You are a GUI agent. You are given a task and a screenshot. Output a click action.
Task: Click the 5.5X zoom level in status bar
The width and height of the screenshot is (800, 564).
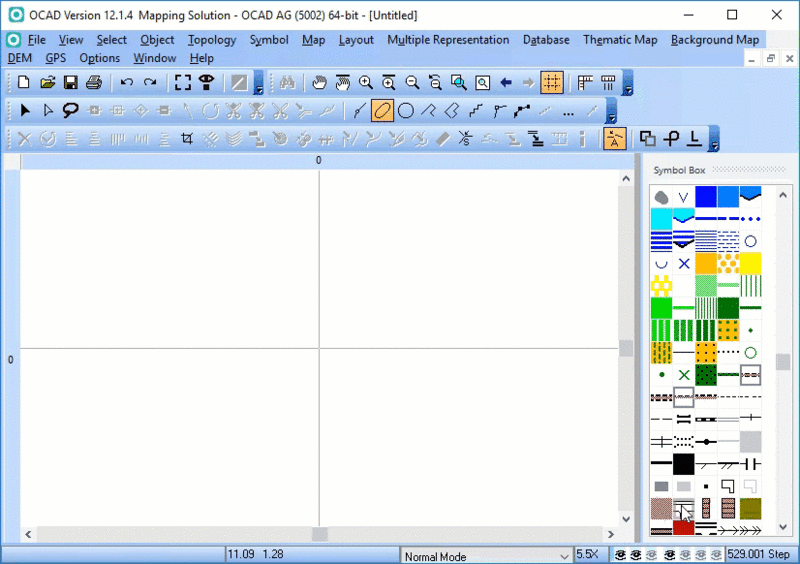(587, 554)
